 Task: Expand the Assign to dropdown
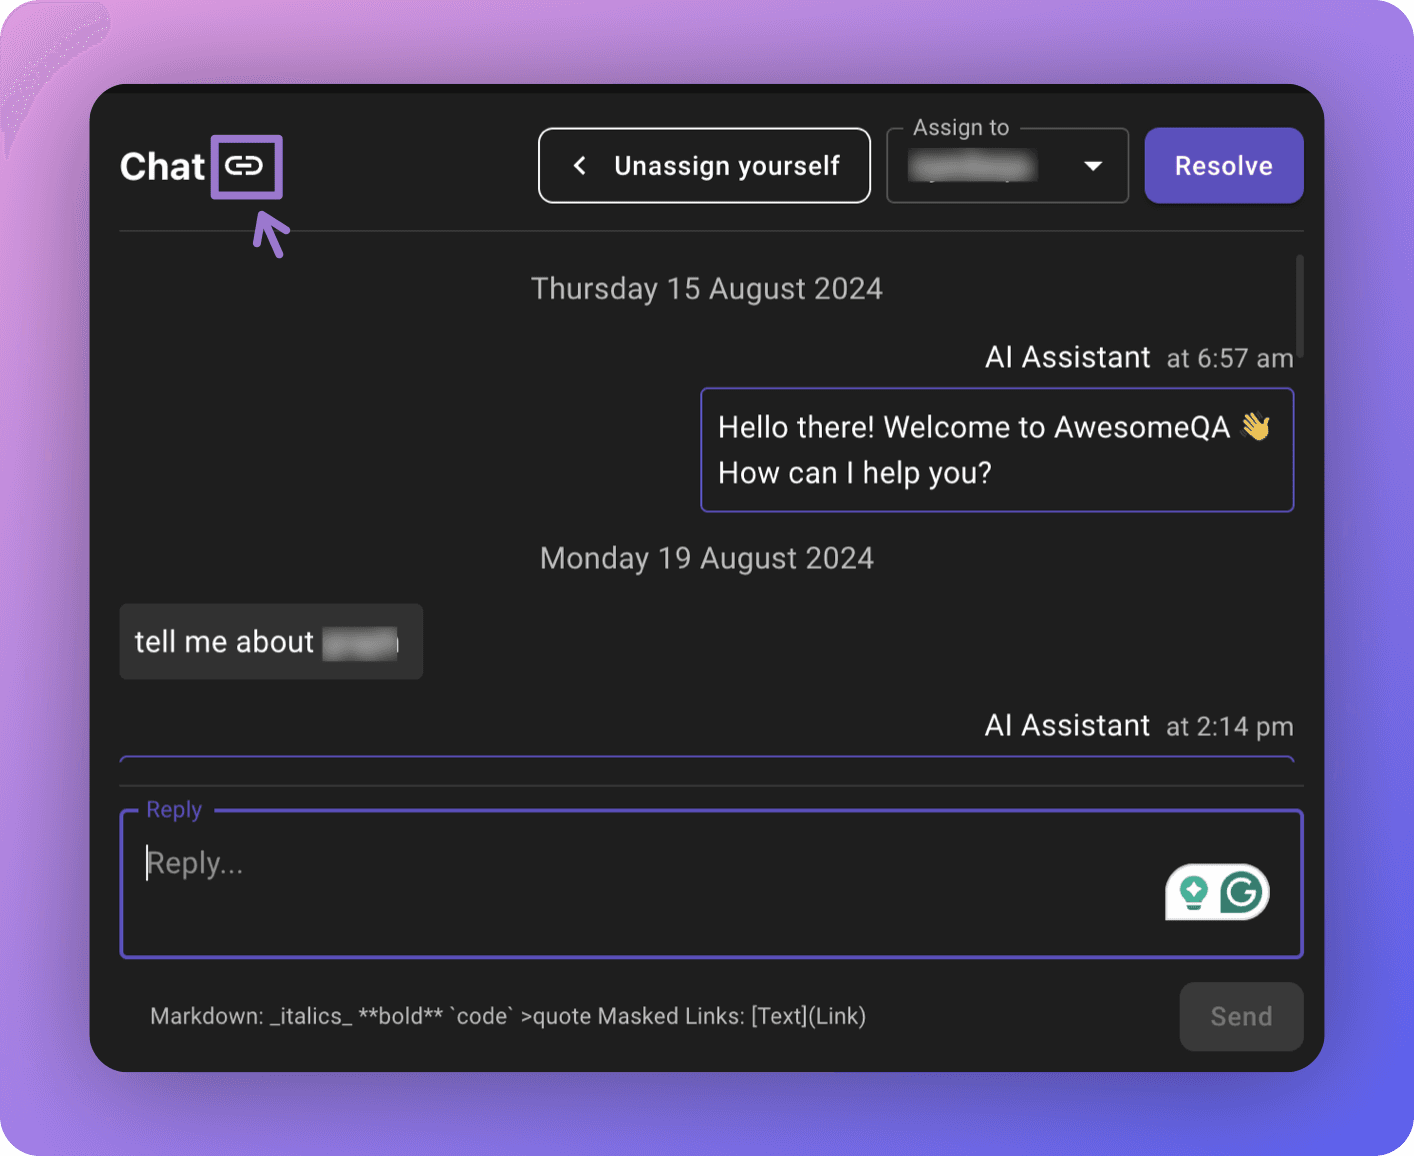click(1007, 166)
